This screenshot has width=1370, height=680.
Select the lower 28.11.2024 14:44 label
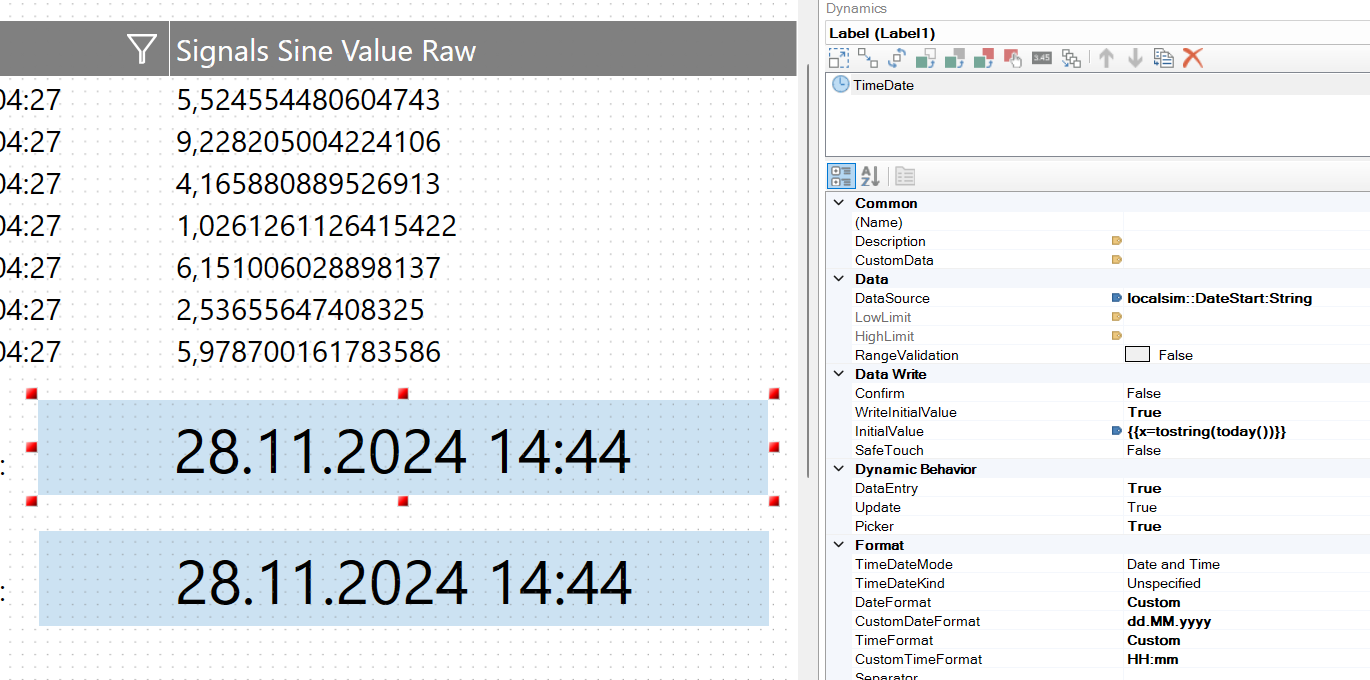403,581
